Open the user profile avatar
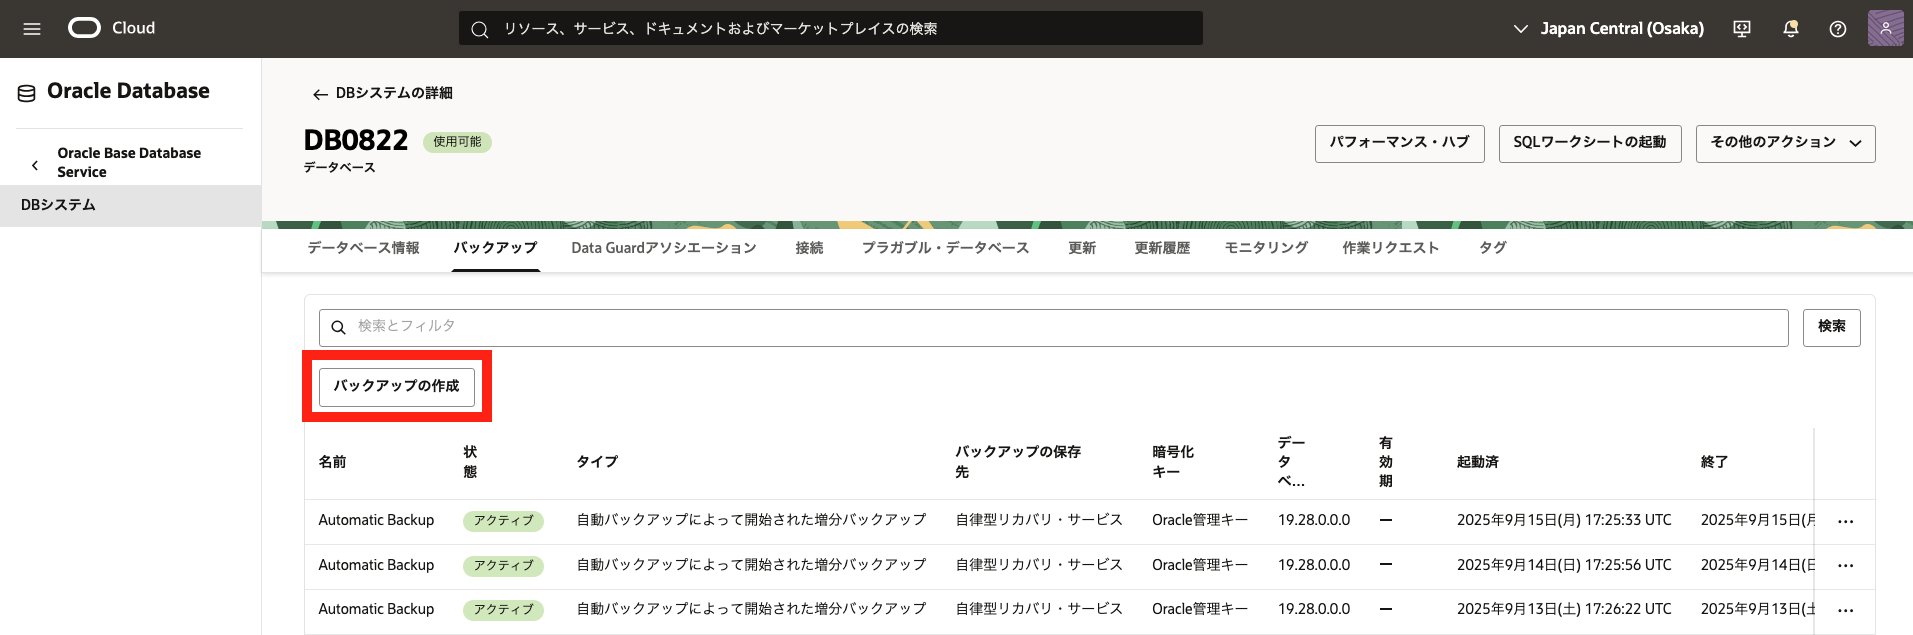The width and height of the screenshot is (1913, 635). (x=1885, y=28)
